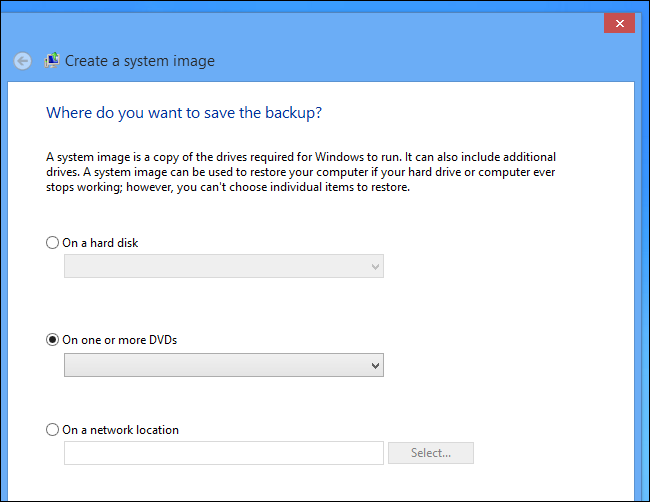Open the hard disk drive combo box
The image size is (650, 502).
223,266
